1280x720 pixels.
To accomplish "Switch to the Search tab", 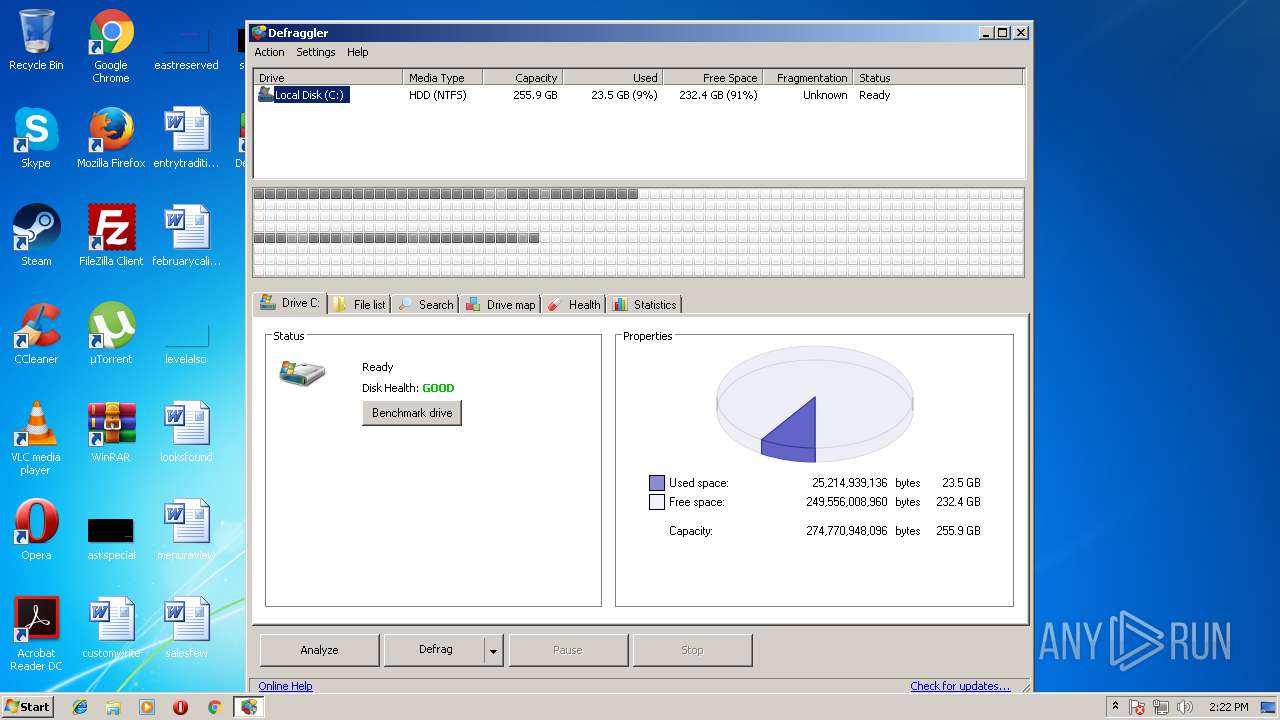I will coord(425,305).
